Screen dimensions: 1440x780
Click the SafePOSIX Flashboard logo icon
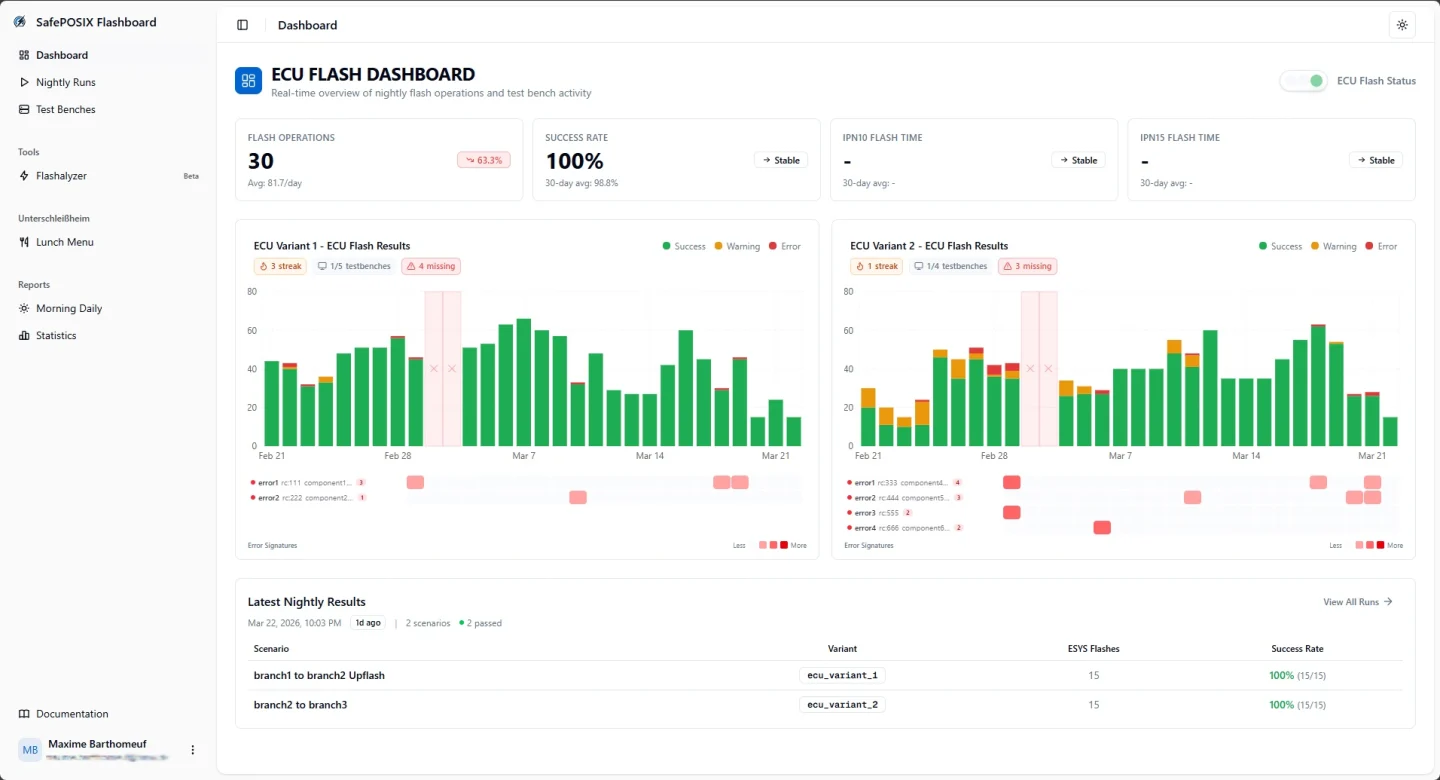point(19,22)
